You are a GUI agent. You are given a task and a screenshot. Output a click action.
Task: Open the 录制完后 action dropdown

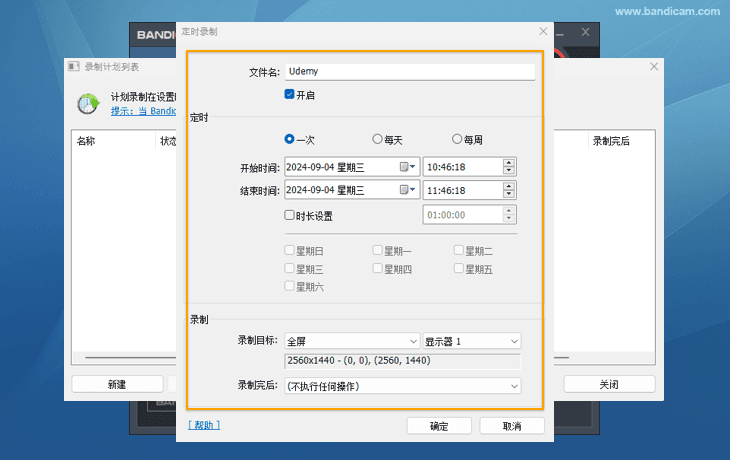[403, 386]
